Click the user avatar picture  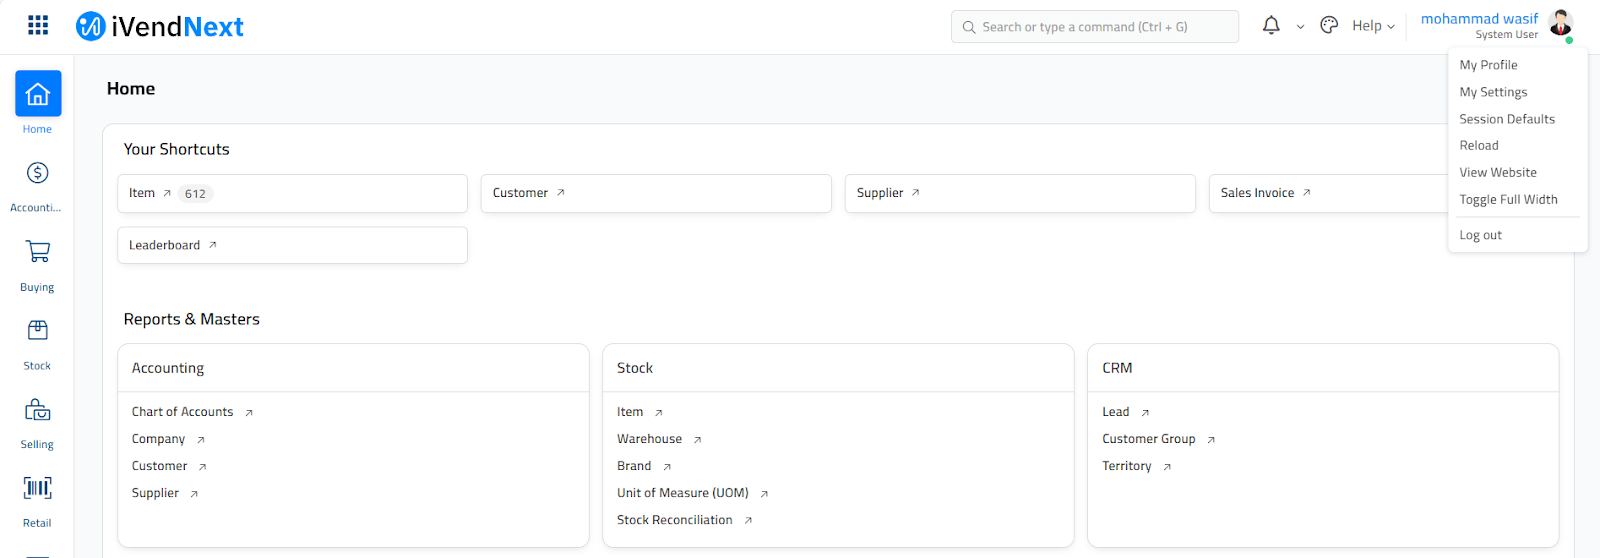(1560, 24)
